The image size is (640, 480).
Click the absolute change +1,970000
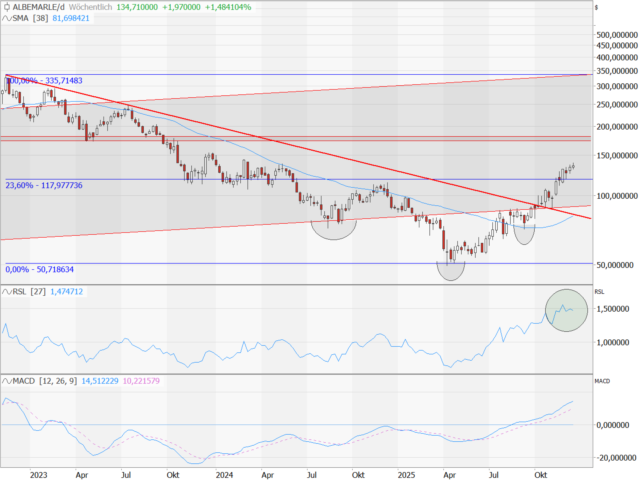pos(181,7)
